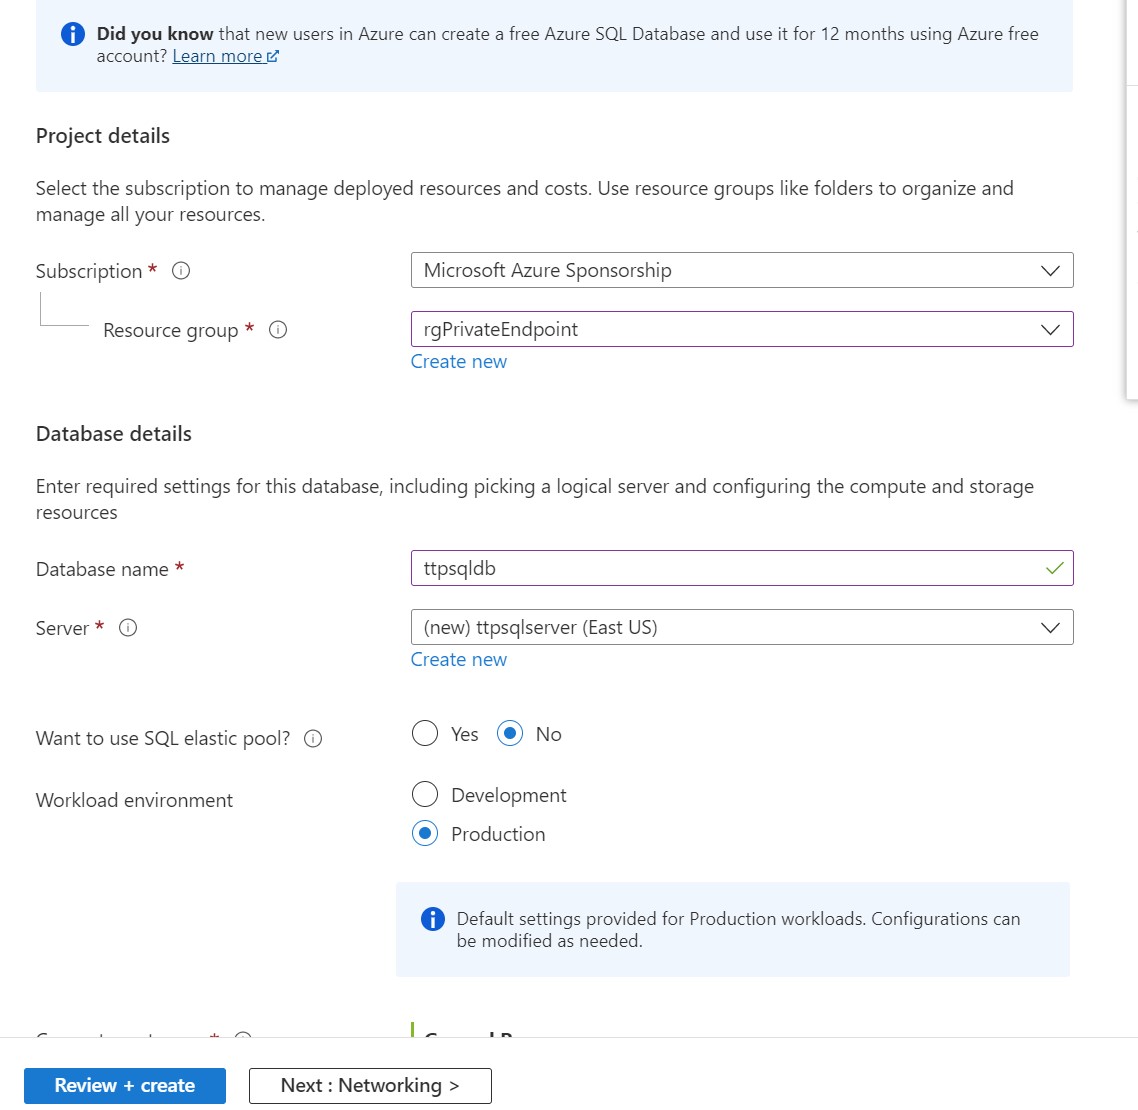Select No for SQL elastic pool
Image resolution: width=1138 pixels, height=1110 pixels.
tap(510, 734)
